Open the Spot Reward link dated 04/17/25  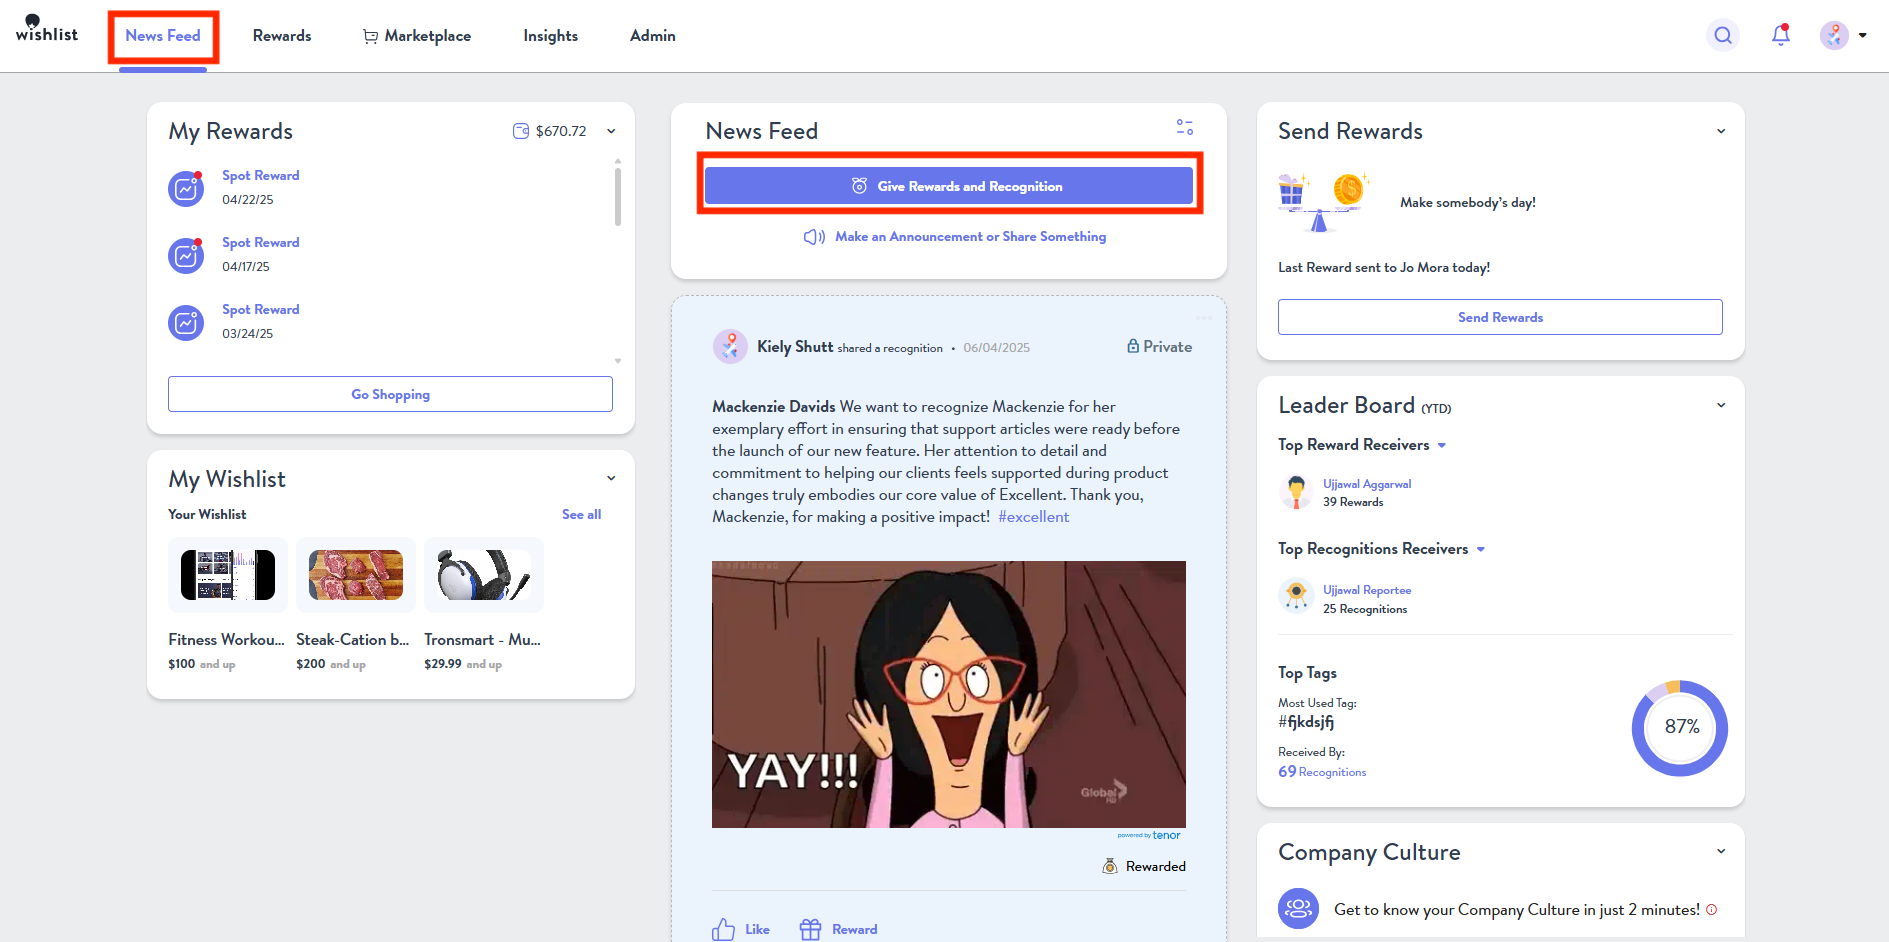pos(260,242)
